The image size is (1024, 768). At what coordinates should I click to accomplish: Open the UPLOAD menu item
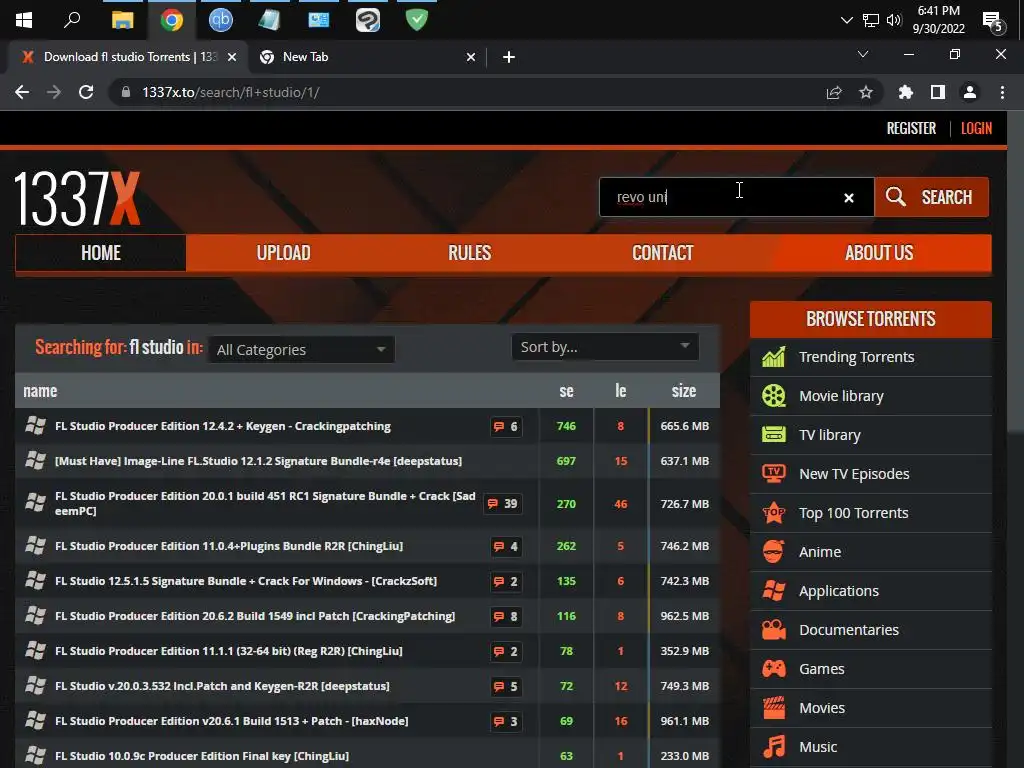(x=283, y=253)
